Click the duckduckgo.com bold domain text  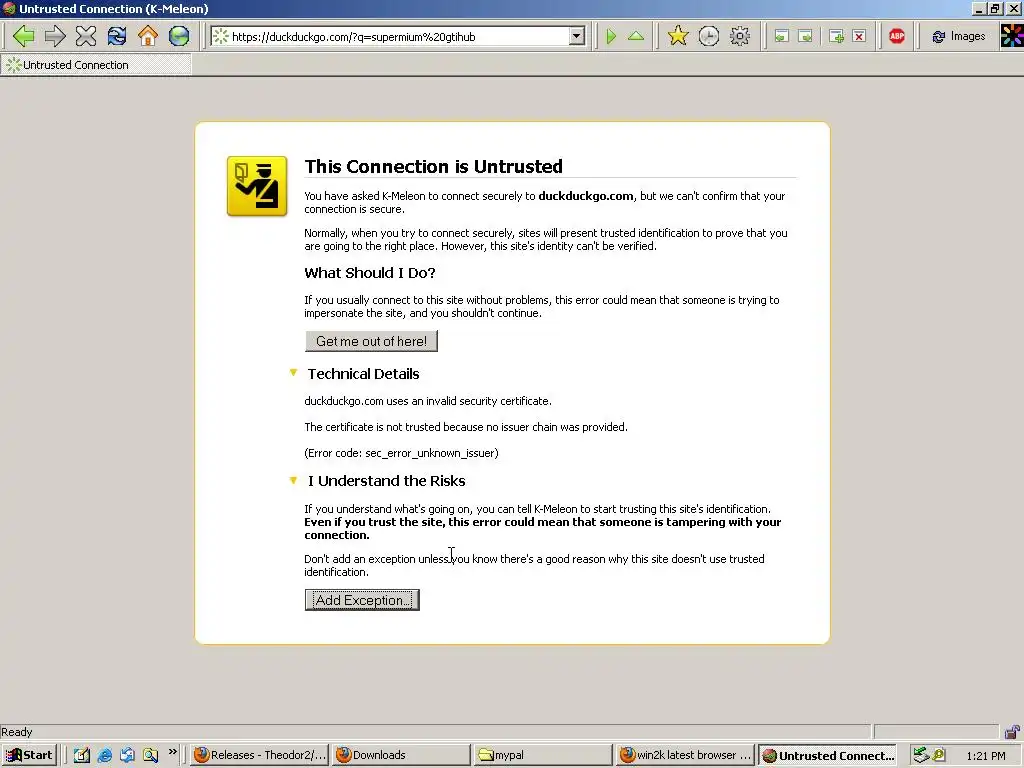[x=585, y=196]
